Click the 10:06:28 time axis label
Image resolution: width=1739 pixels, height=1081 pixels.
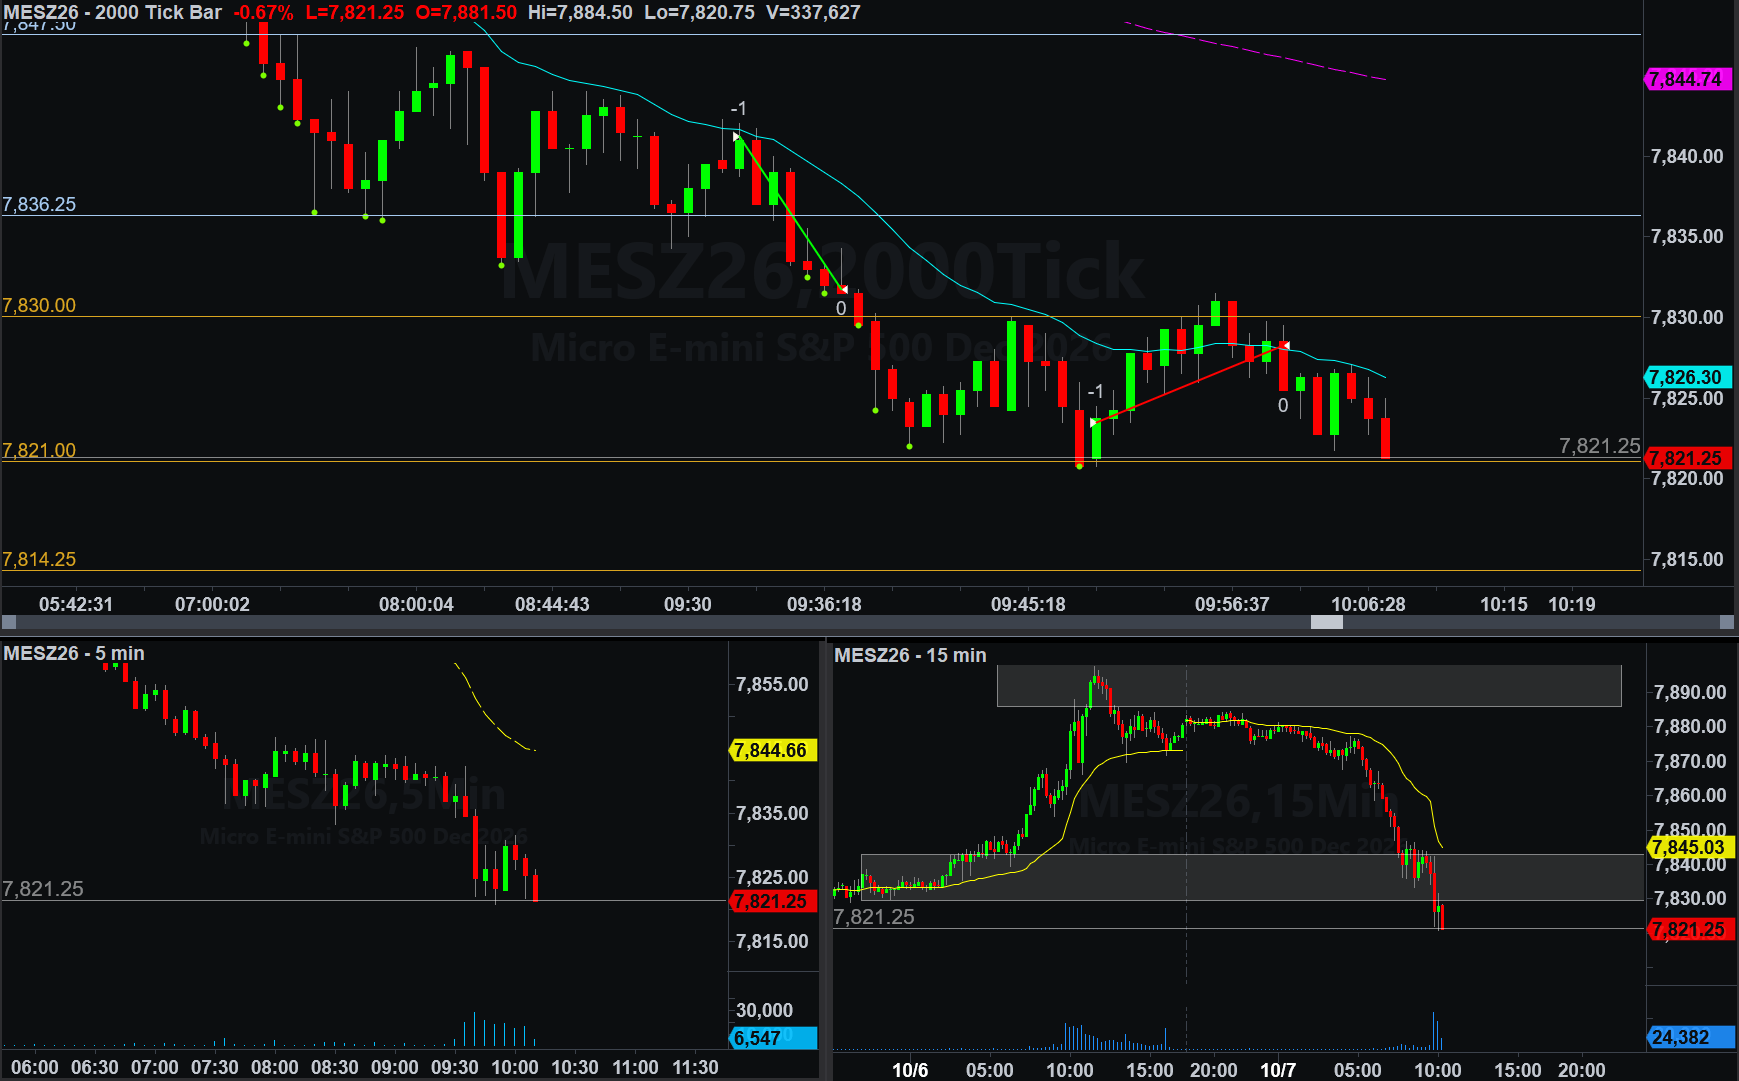coord(1368,604)
